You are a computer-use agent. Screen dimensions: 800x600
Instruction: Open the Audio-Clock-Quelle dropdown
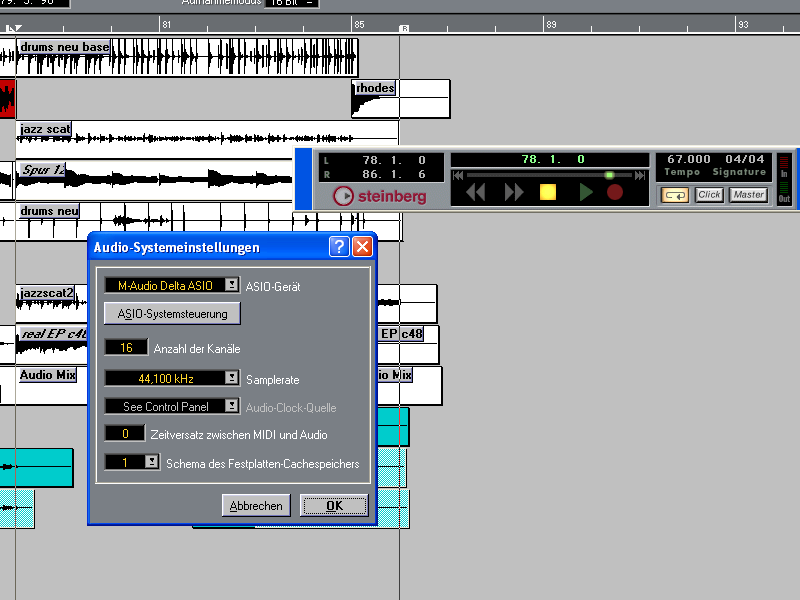232,406
